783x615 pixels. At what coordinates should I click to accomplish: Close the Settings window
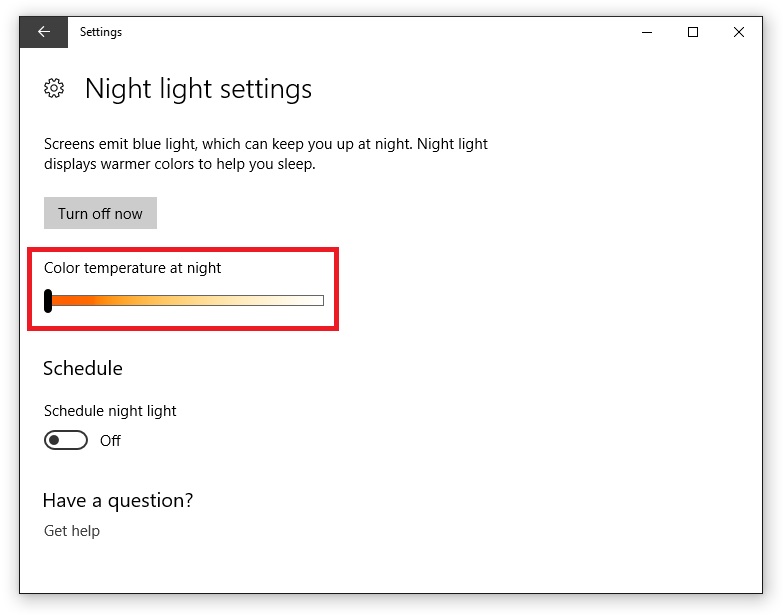tap(739, 32)
